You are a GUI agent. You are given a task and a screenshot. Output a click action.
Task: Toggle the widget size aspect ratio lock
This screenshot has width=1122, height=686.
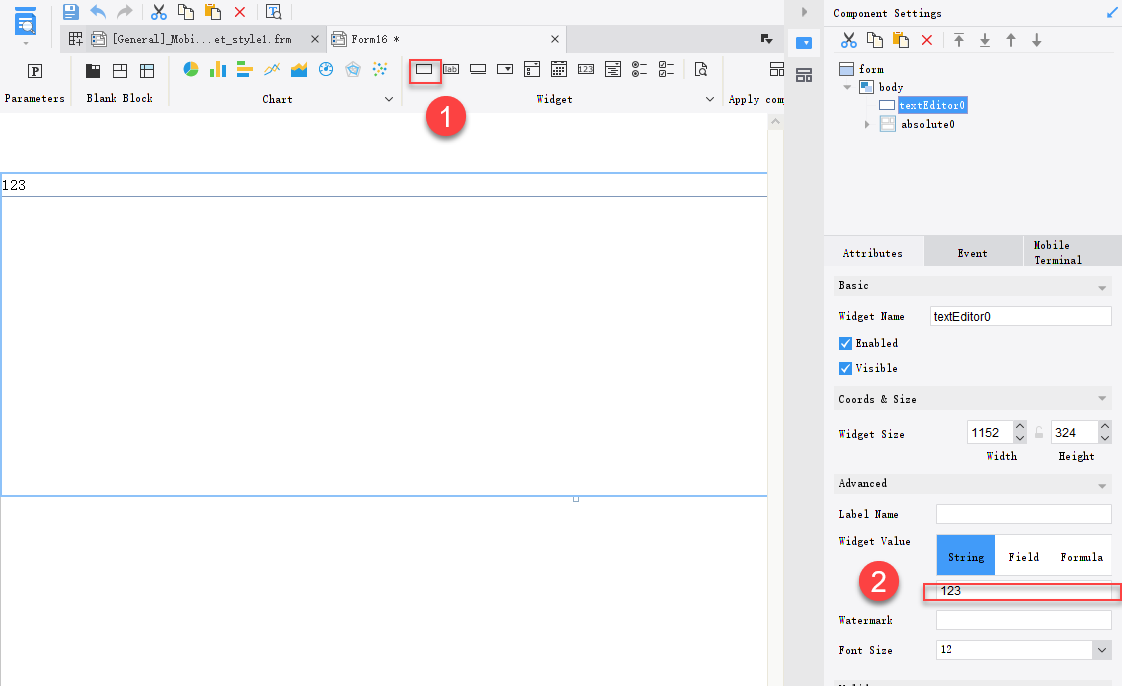pos(1039,433)
